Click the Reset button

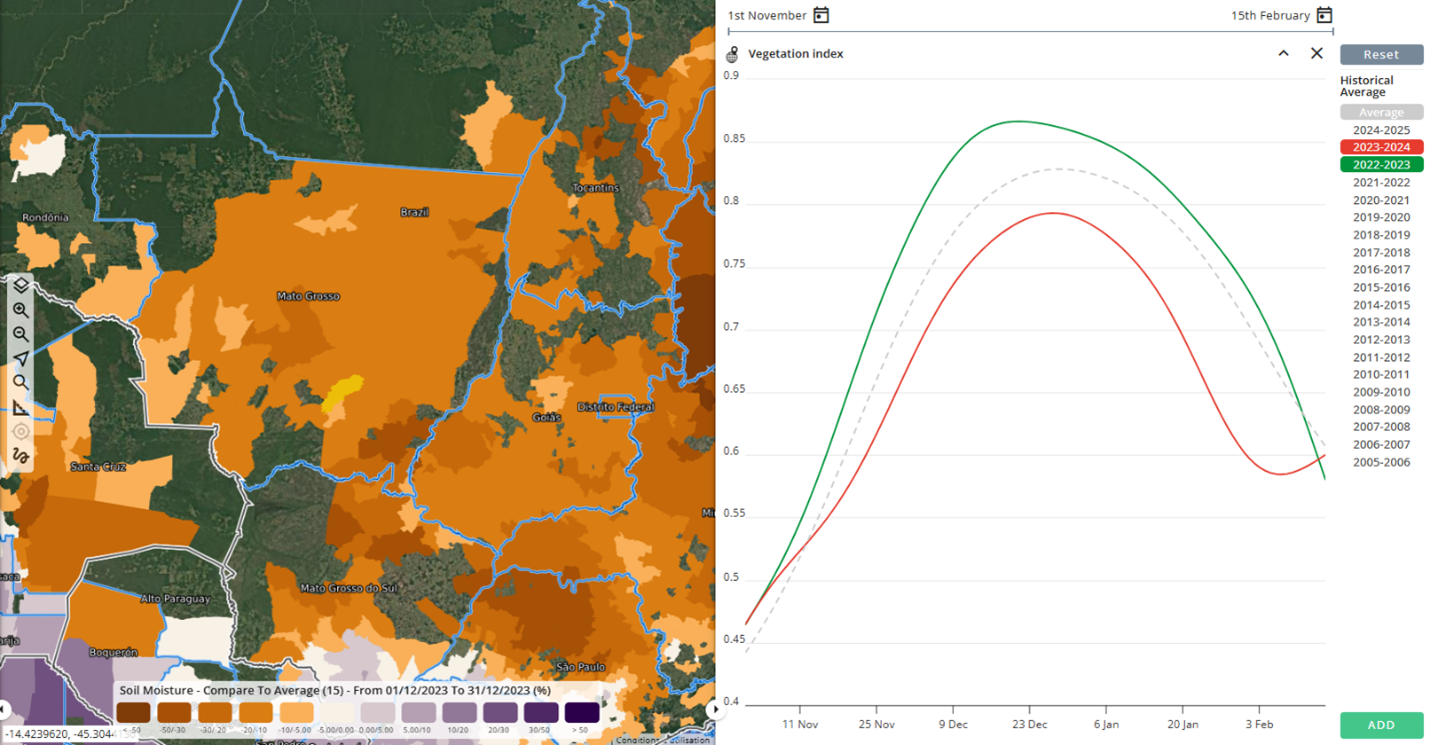point(1381,54)
